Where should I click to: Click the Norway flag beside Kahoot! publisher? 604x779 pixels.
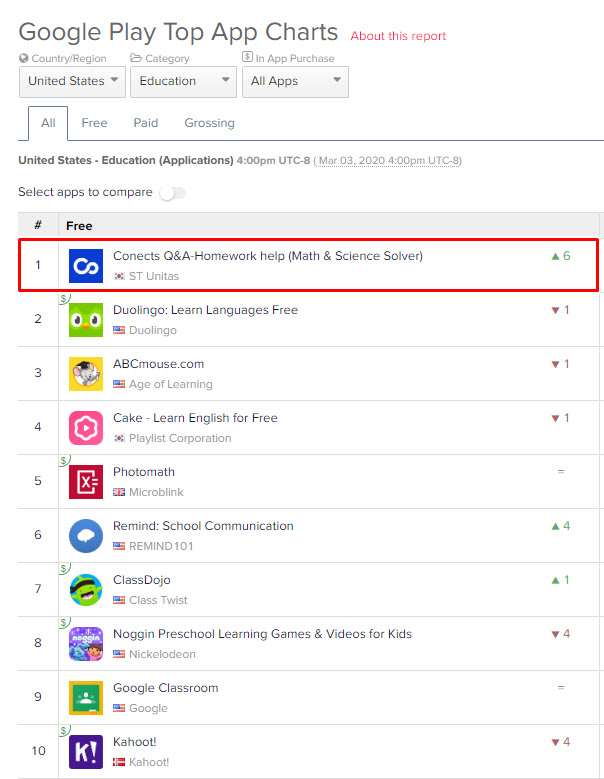point(119,762)
